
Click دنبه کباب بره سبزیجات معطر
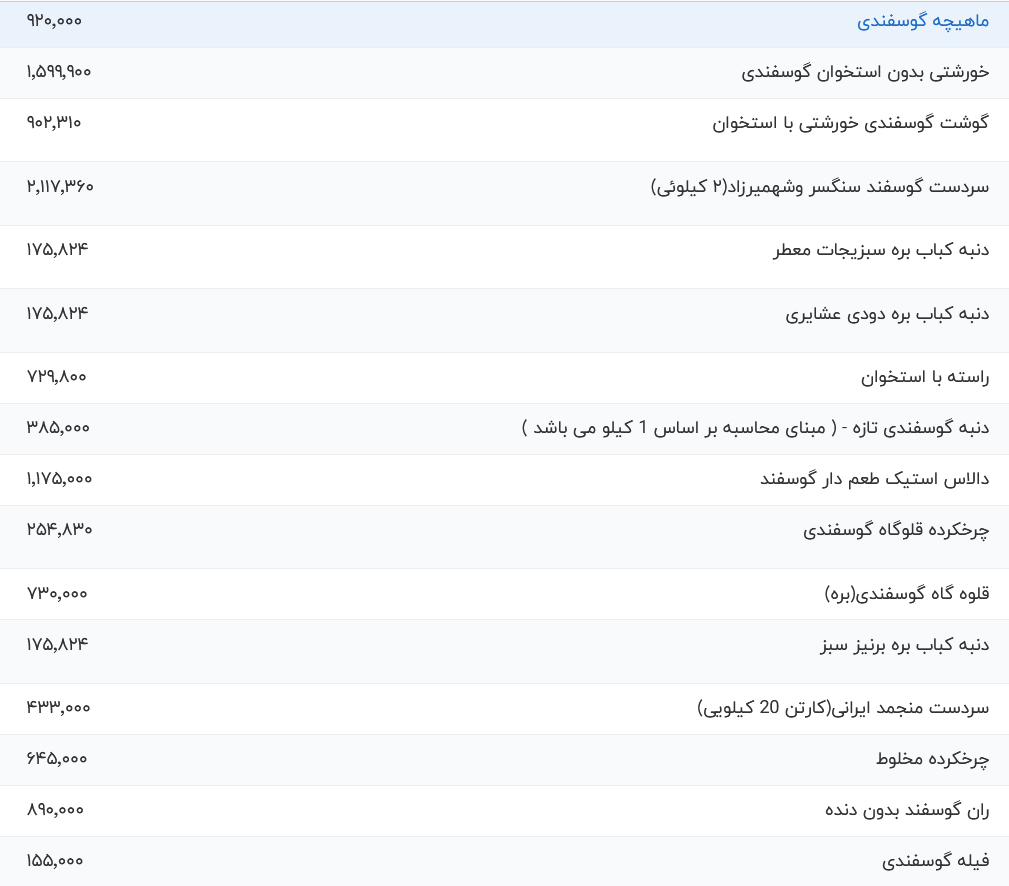pos(881,250)
